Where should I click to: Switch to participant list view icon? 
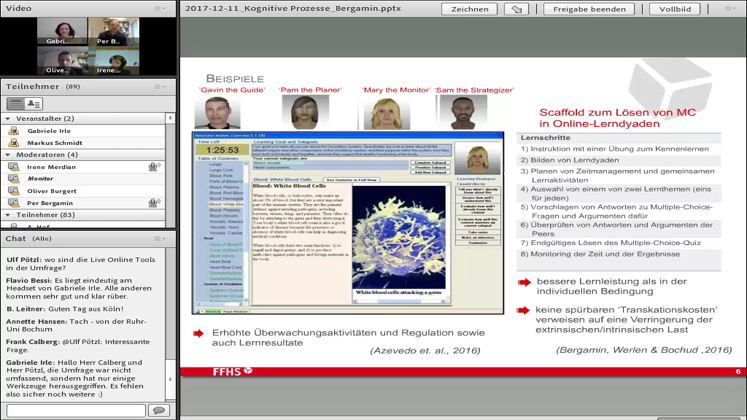point(15,104)
